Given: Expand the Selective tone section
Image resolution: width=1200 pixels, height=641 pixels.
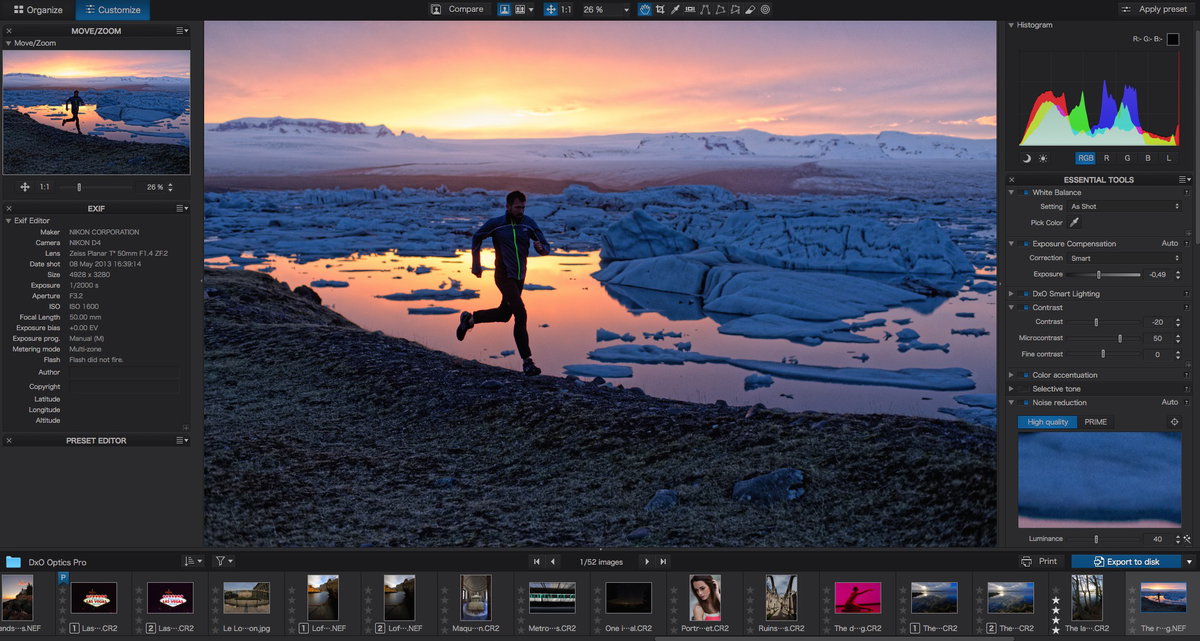Looking at the screenshot, I should coord(1011,389).
